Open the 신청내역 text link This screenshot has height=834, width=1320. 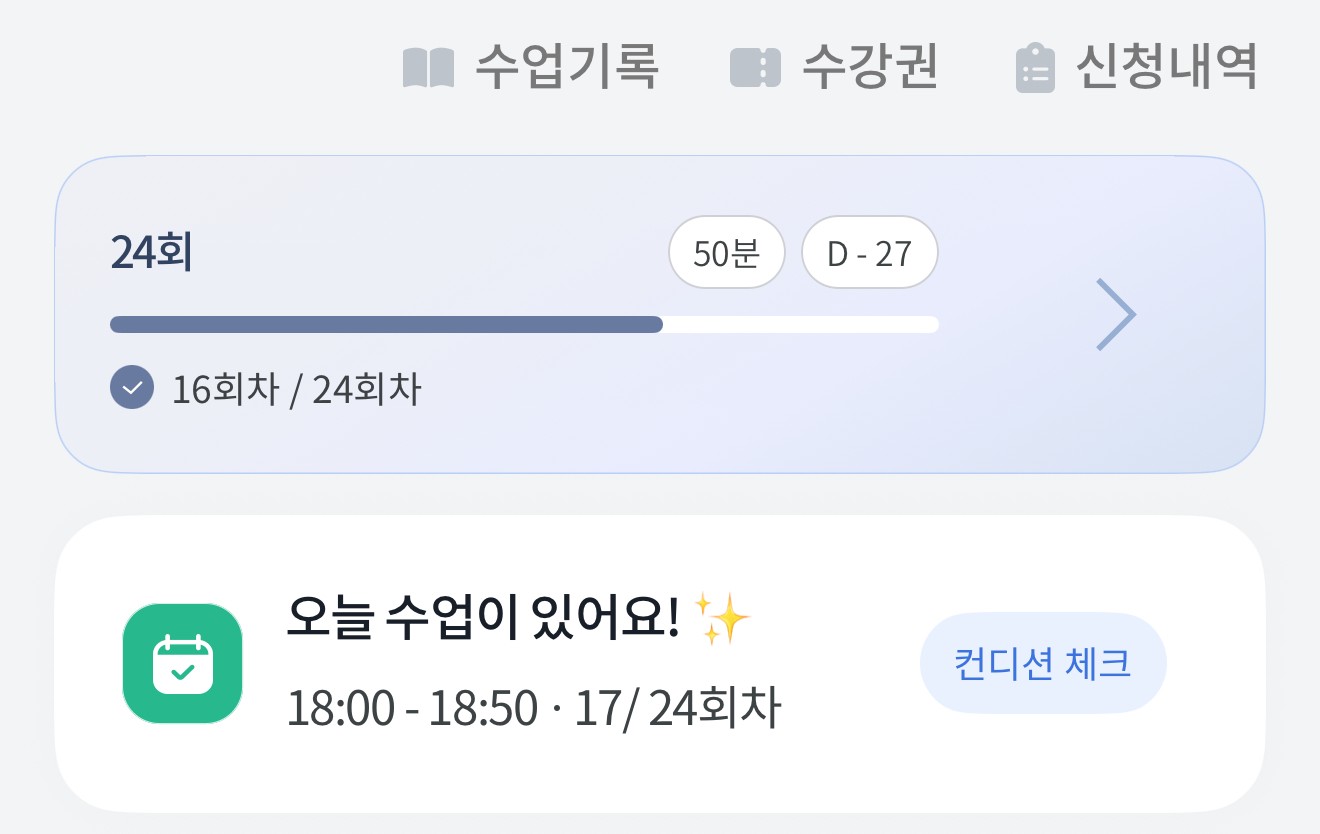click(1166, 68)
